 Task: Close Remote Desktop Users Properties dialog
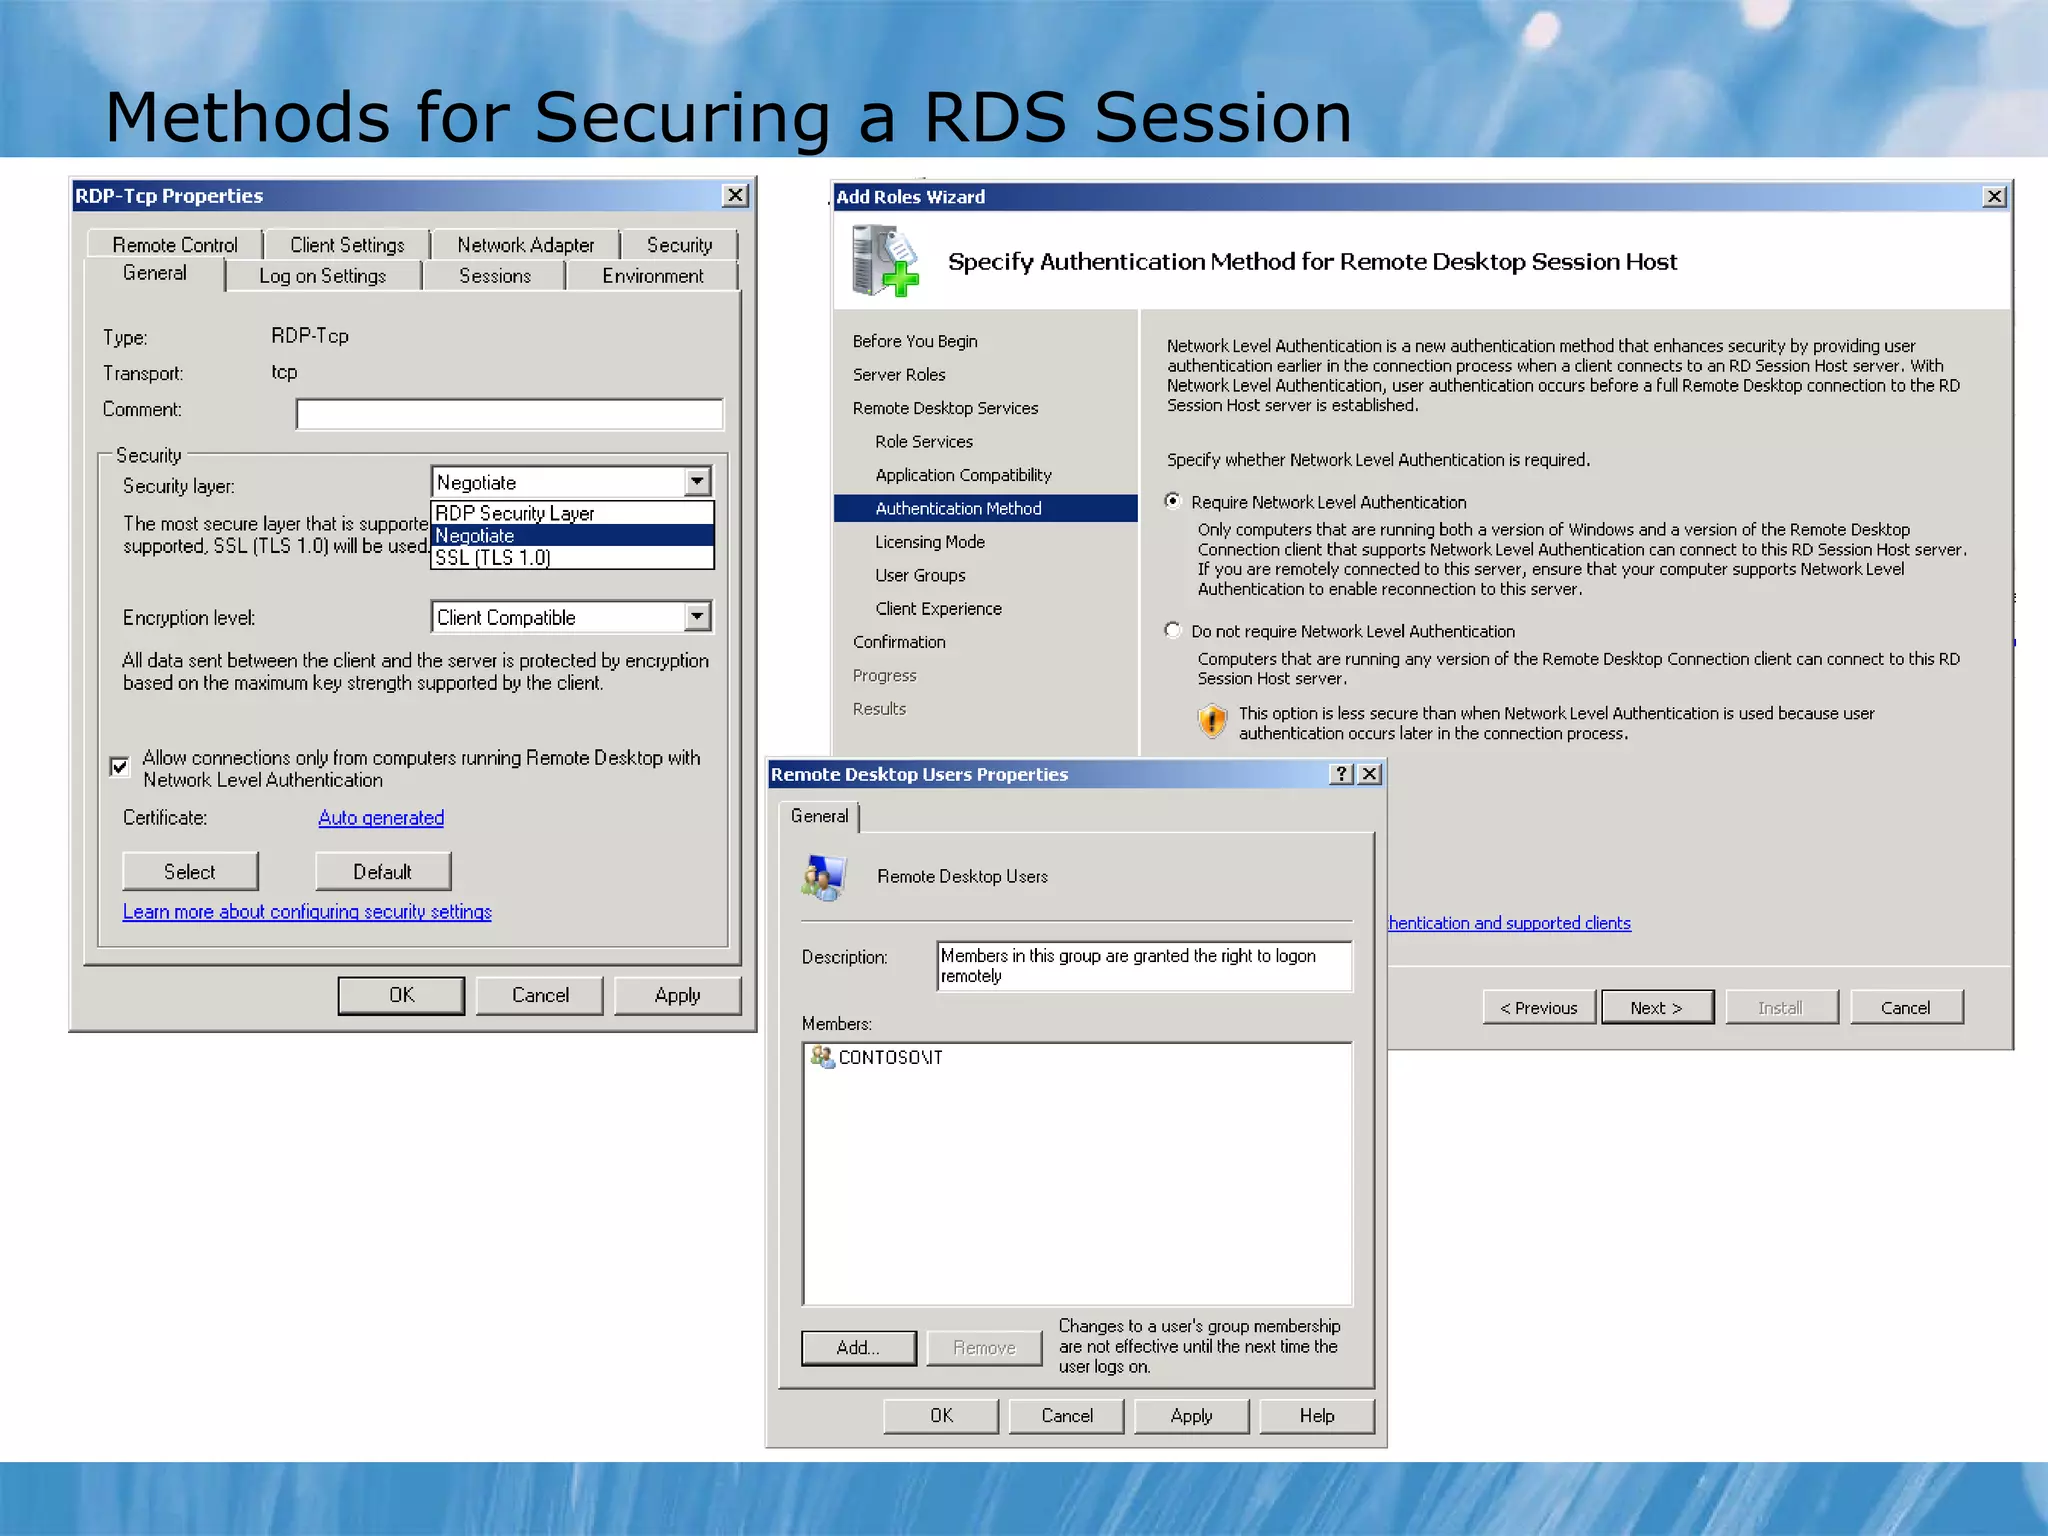1370,774
